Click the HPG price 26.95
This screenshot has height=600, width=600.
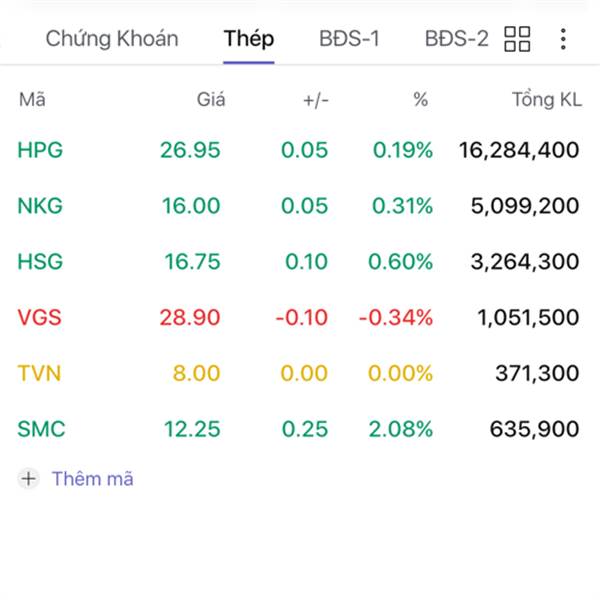tap(190, 151)
